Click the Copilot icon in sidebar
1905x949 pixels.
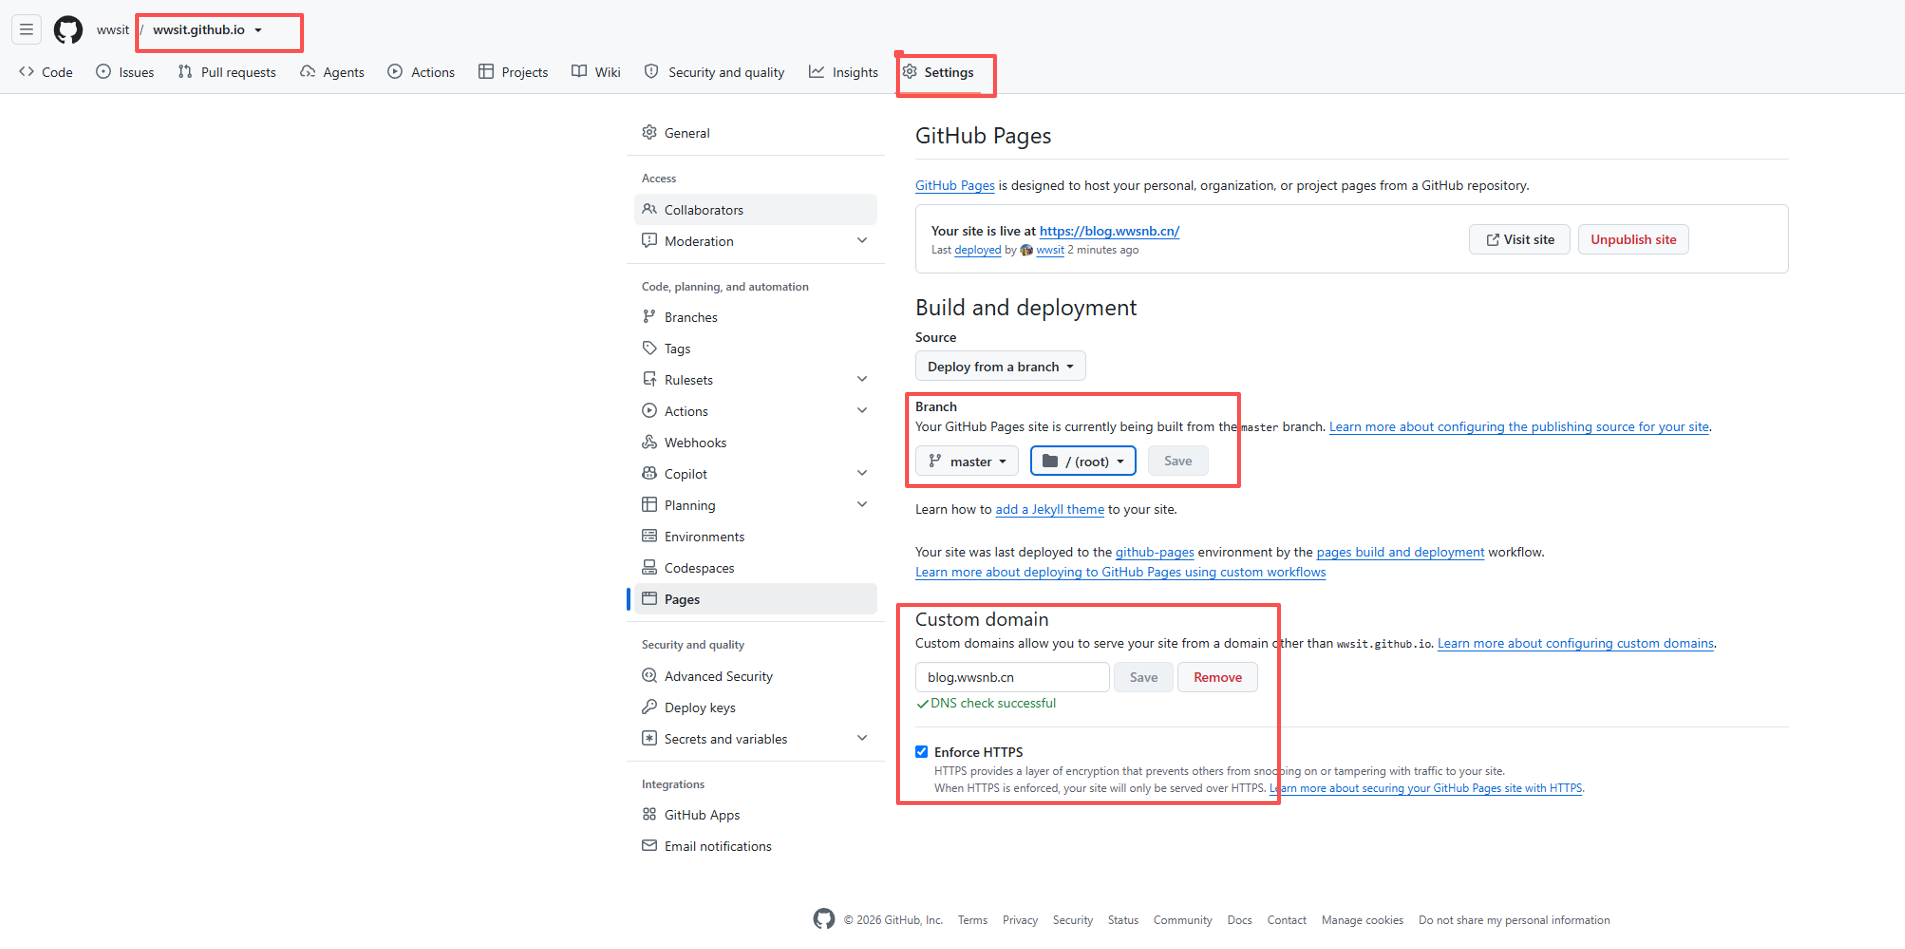pos(650,473)
